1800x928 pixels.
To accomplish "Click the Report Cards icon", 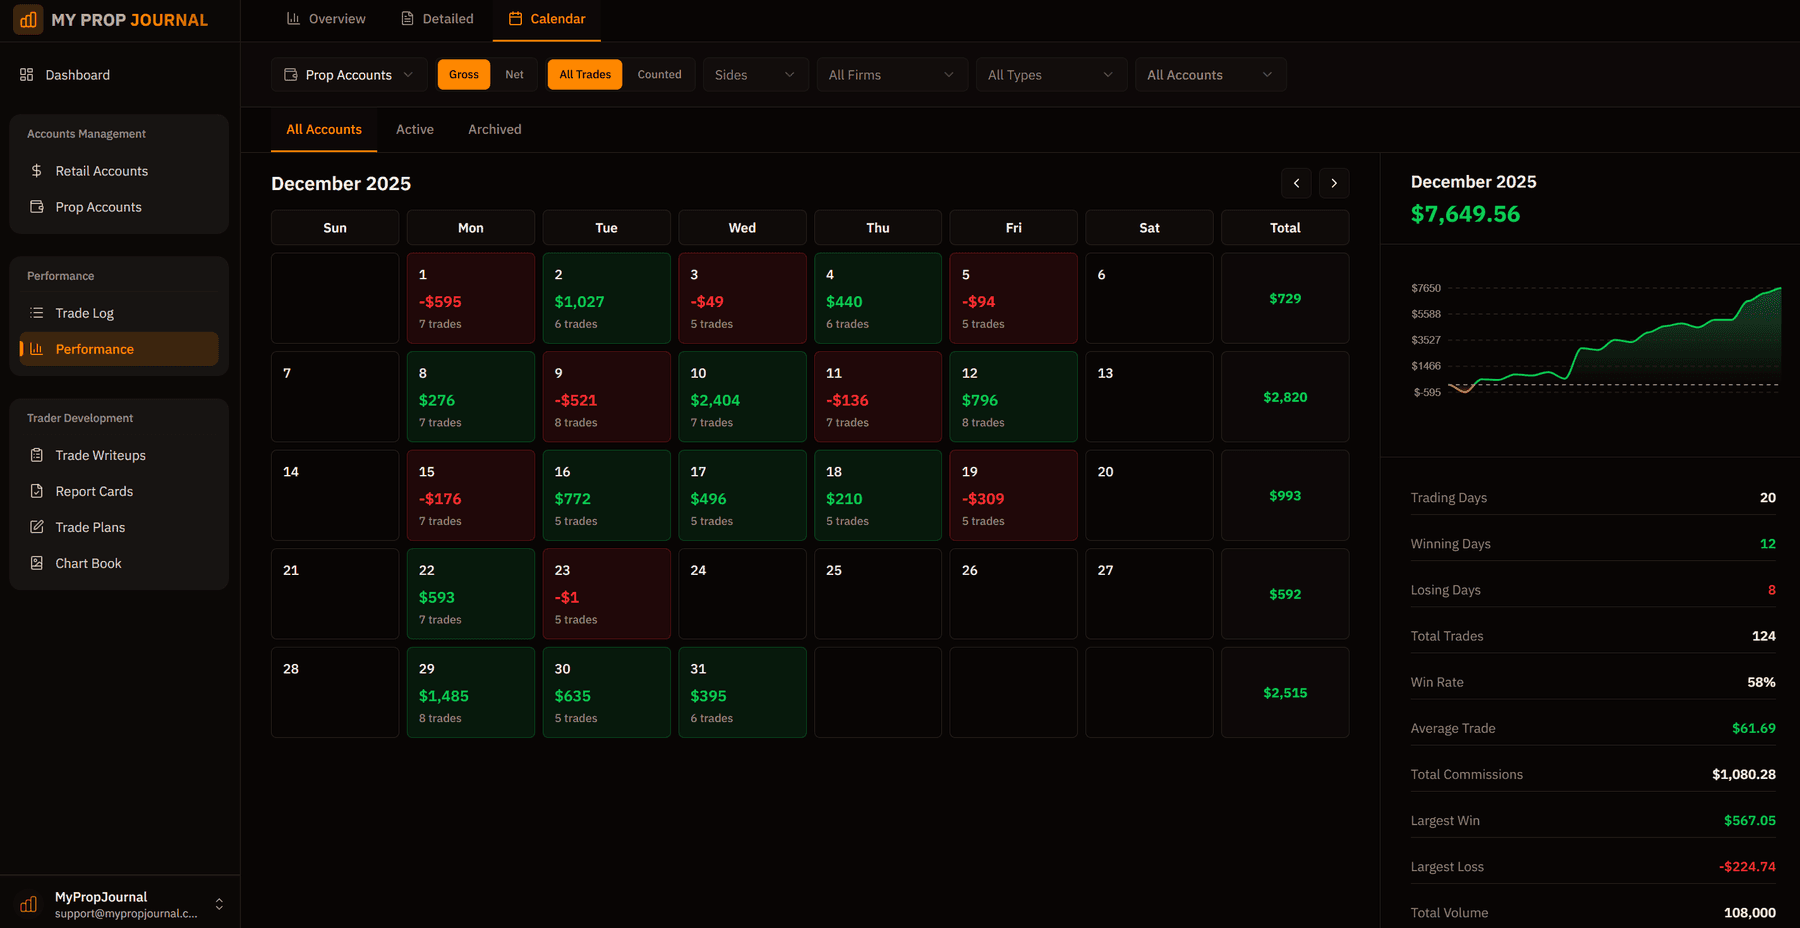I will [39, 490].
